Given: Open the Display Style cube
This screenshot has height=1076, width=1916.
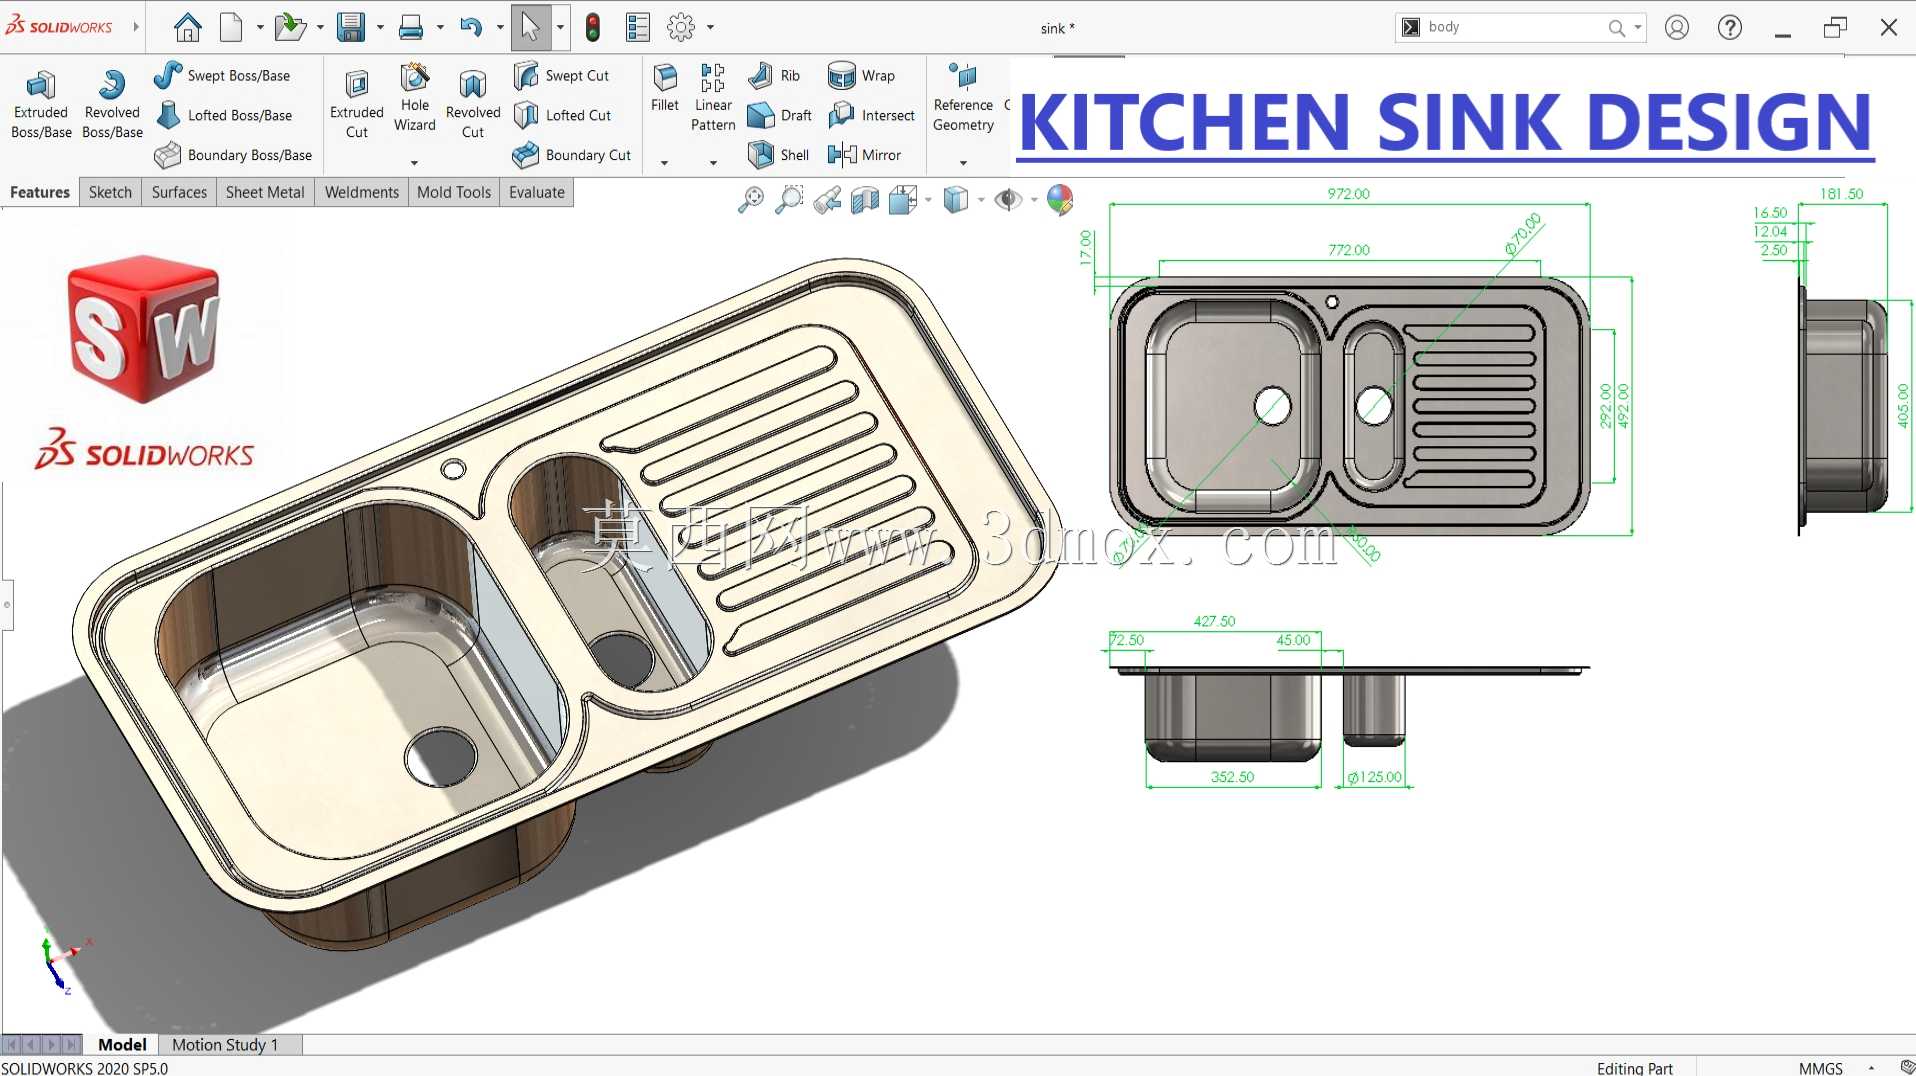Looking at the screenshot, I should pos(956,200).
